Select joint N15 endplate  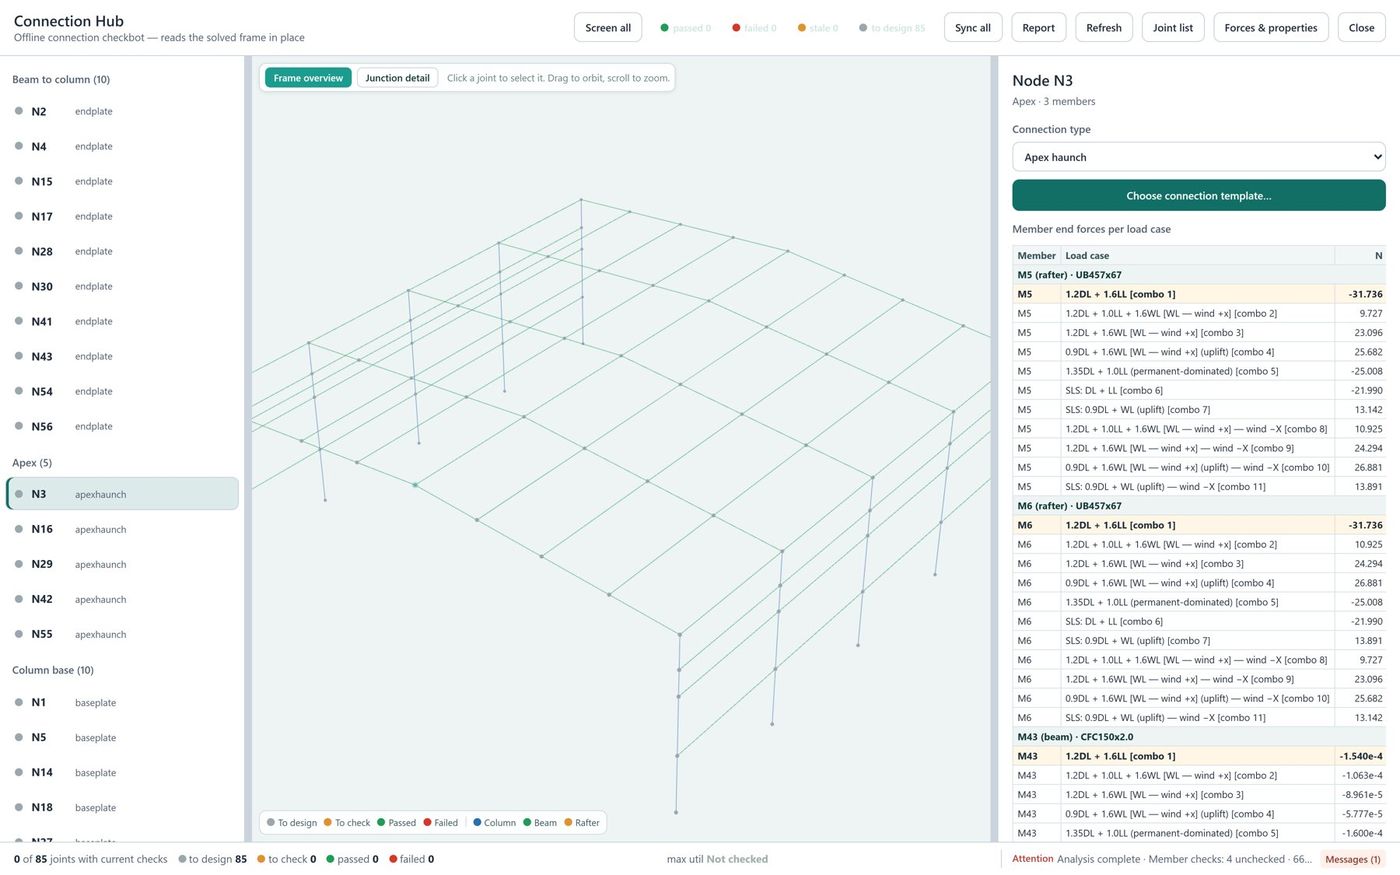click(x=122, y=181)
